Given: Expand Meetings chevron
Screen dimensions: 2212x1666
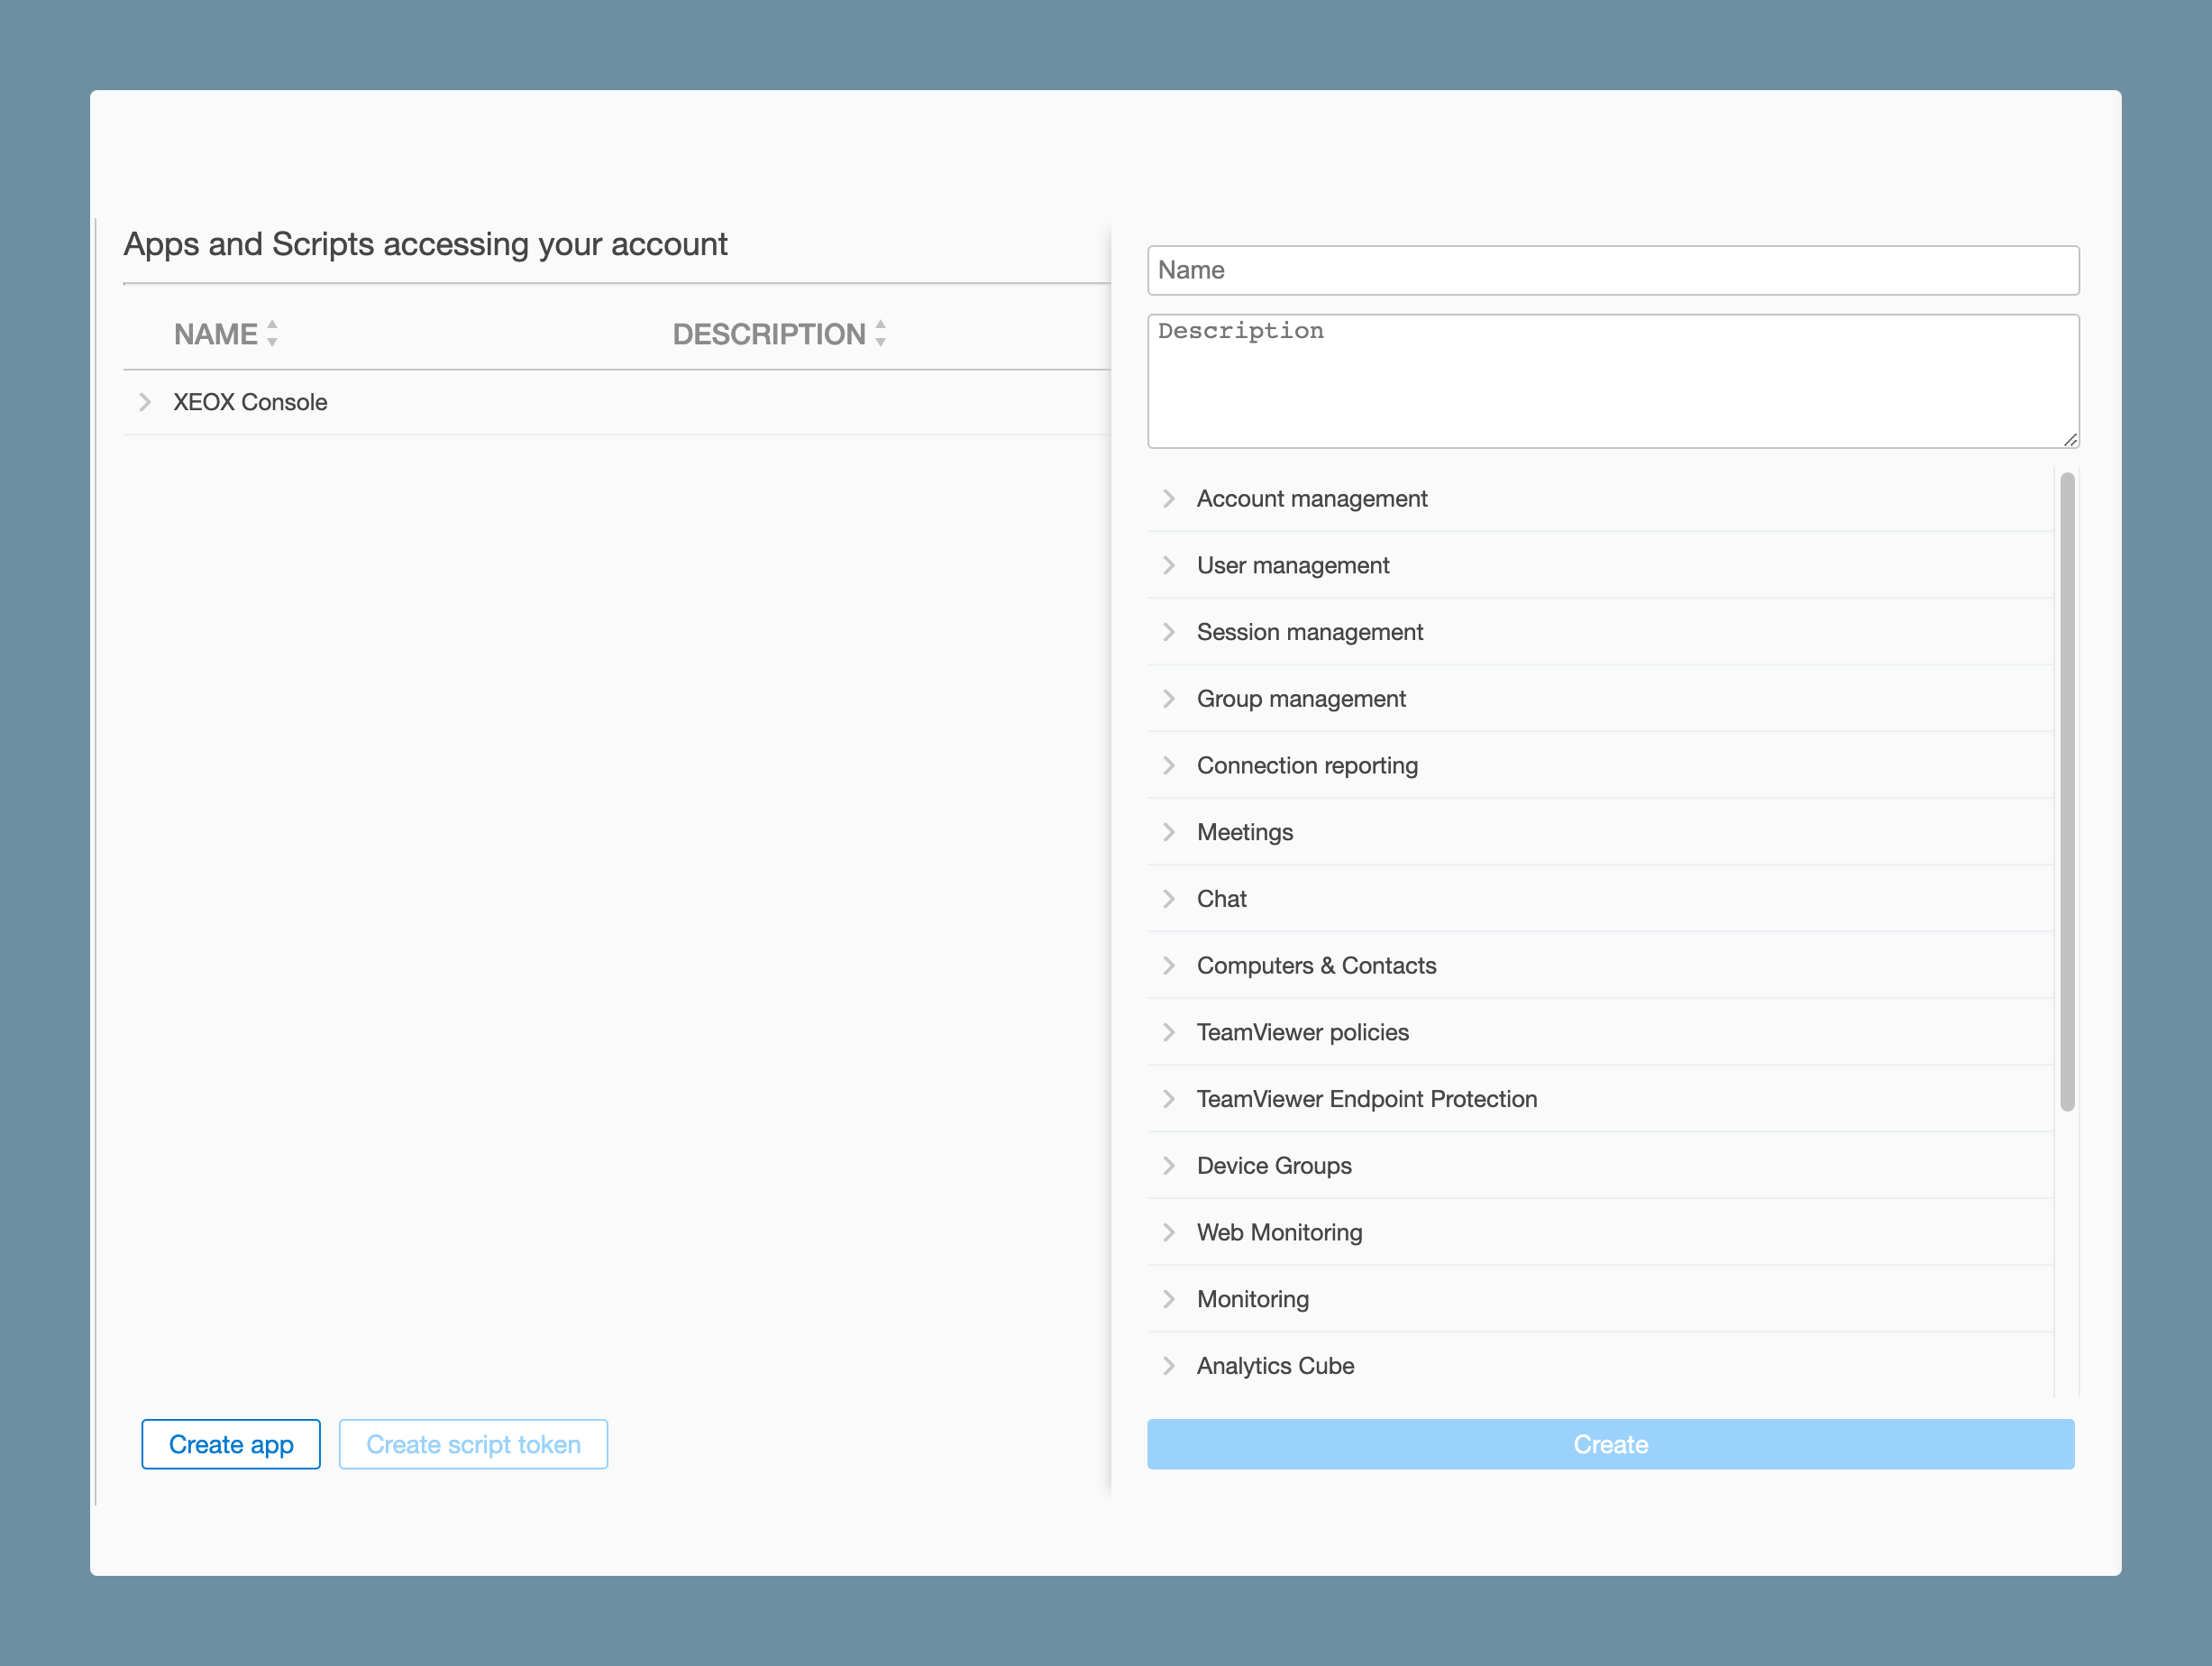Looking at the screenshot, I should pos(1168,832).
